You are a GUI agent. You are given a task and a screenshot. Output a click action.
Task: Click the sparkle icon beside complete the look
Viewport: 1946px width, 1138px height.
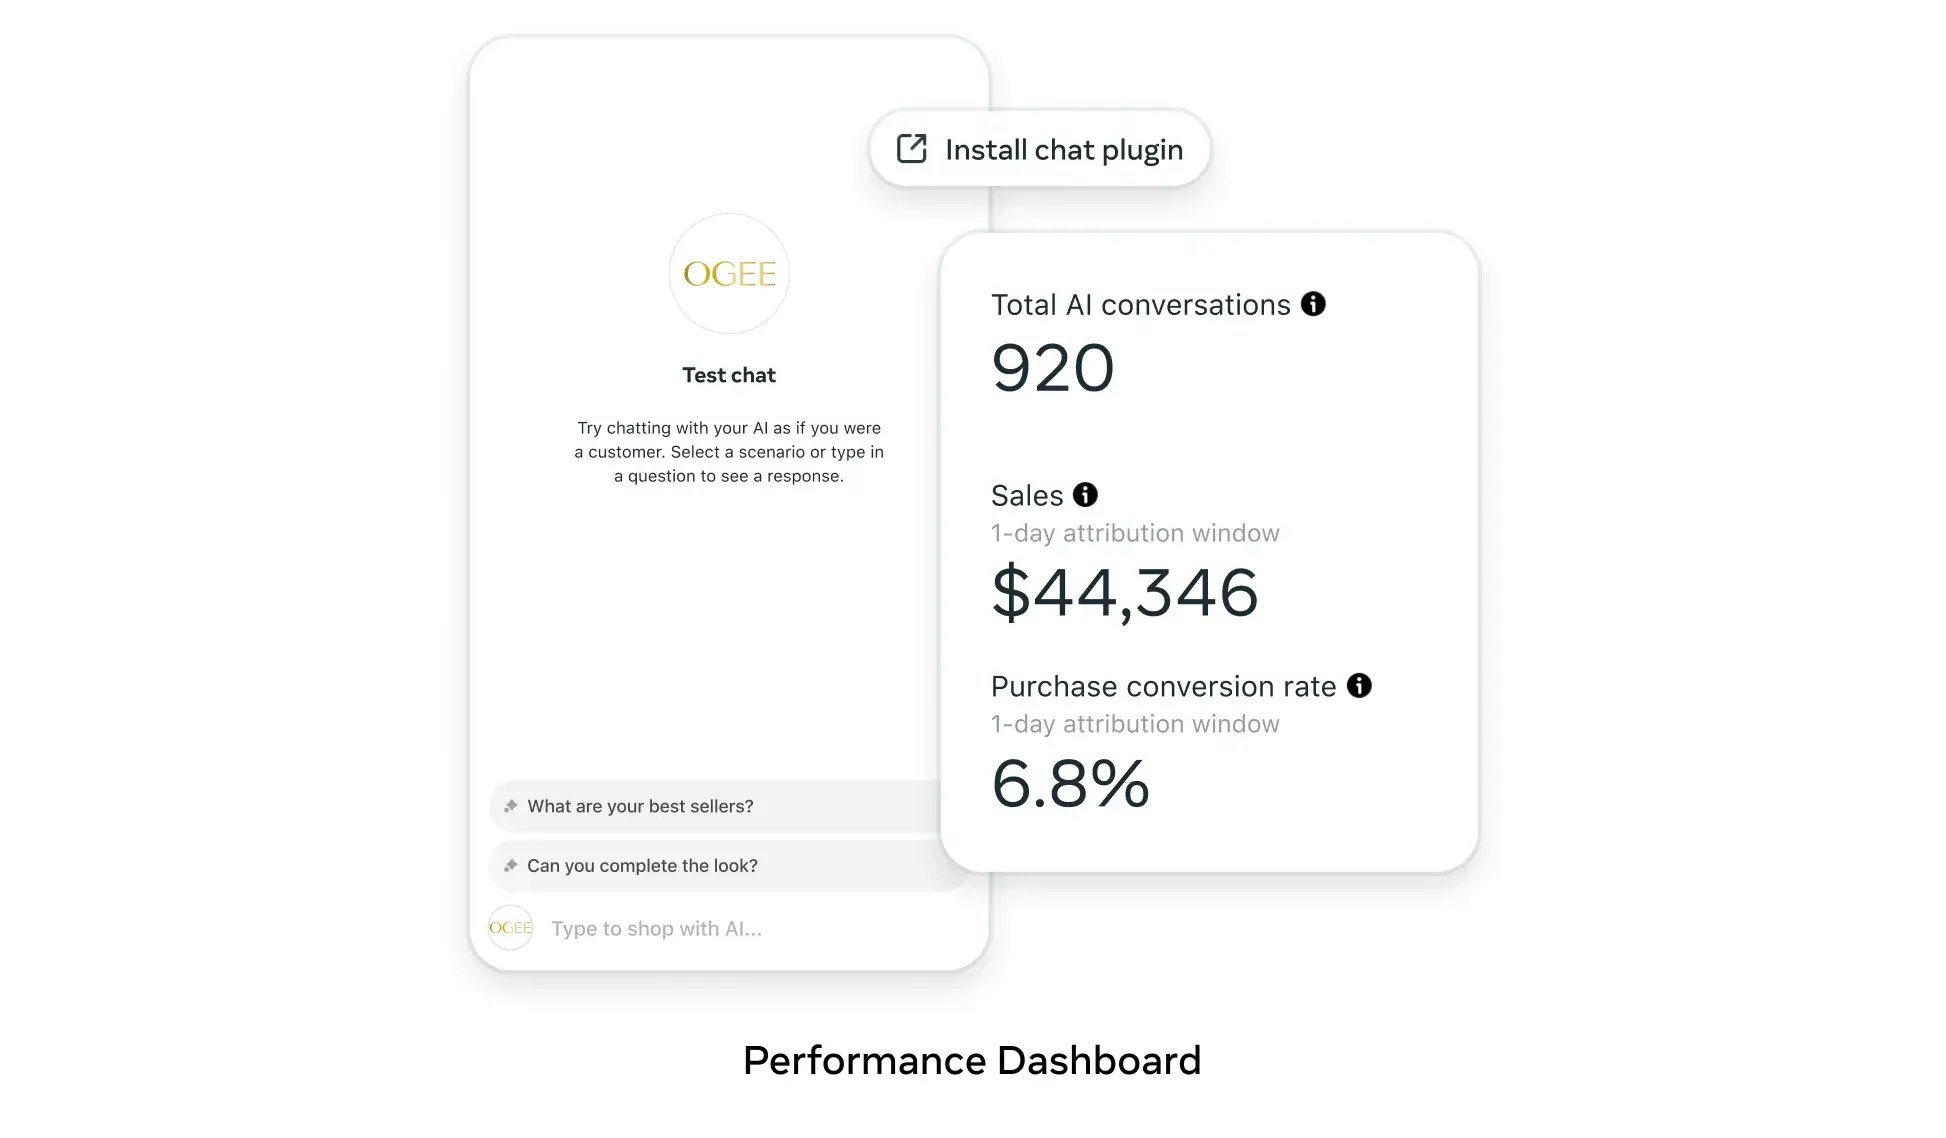tap(511, 866)
